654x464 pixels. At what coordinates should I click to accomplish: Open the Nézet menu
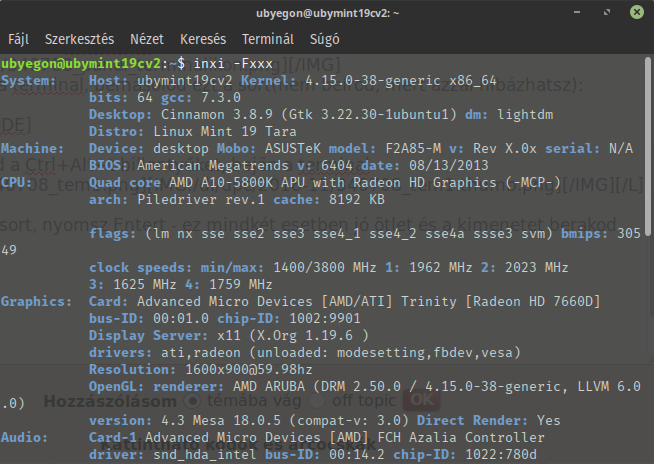147,39
